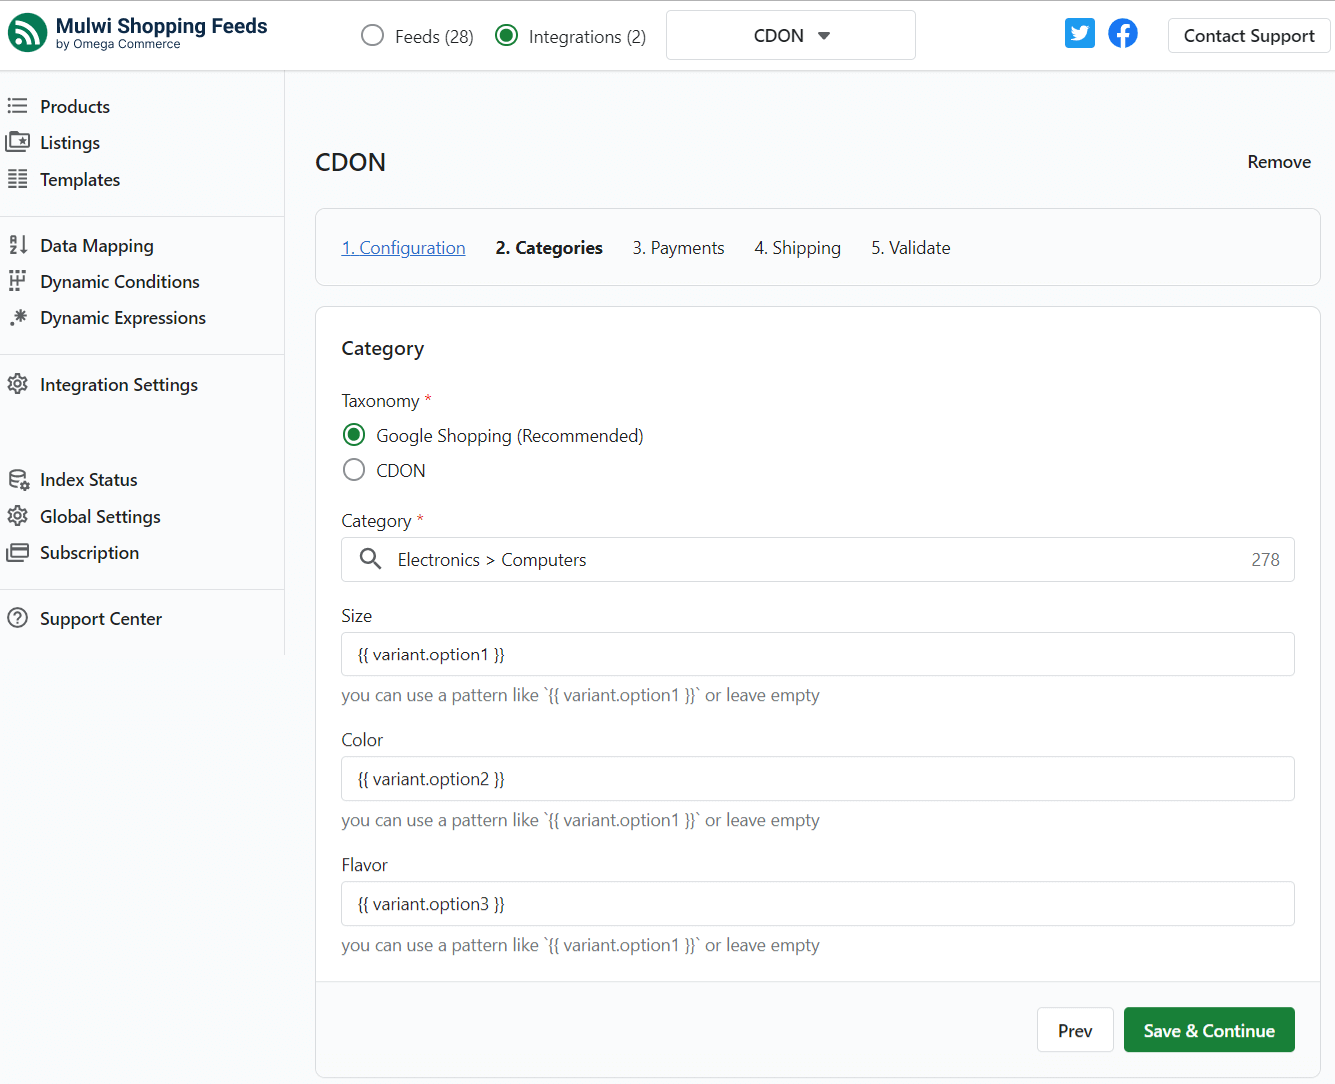1335x1084 pixels.
Task: Open Dynamic Conditions in the sidebar
Action: coord(120,282)
